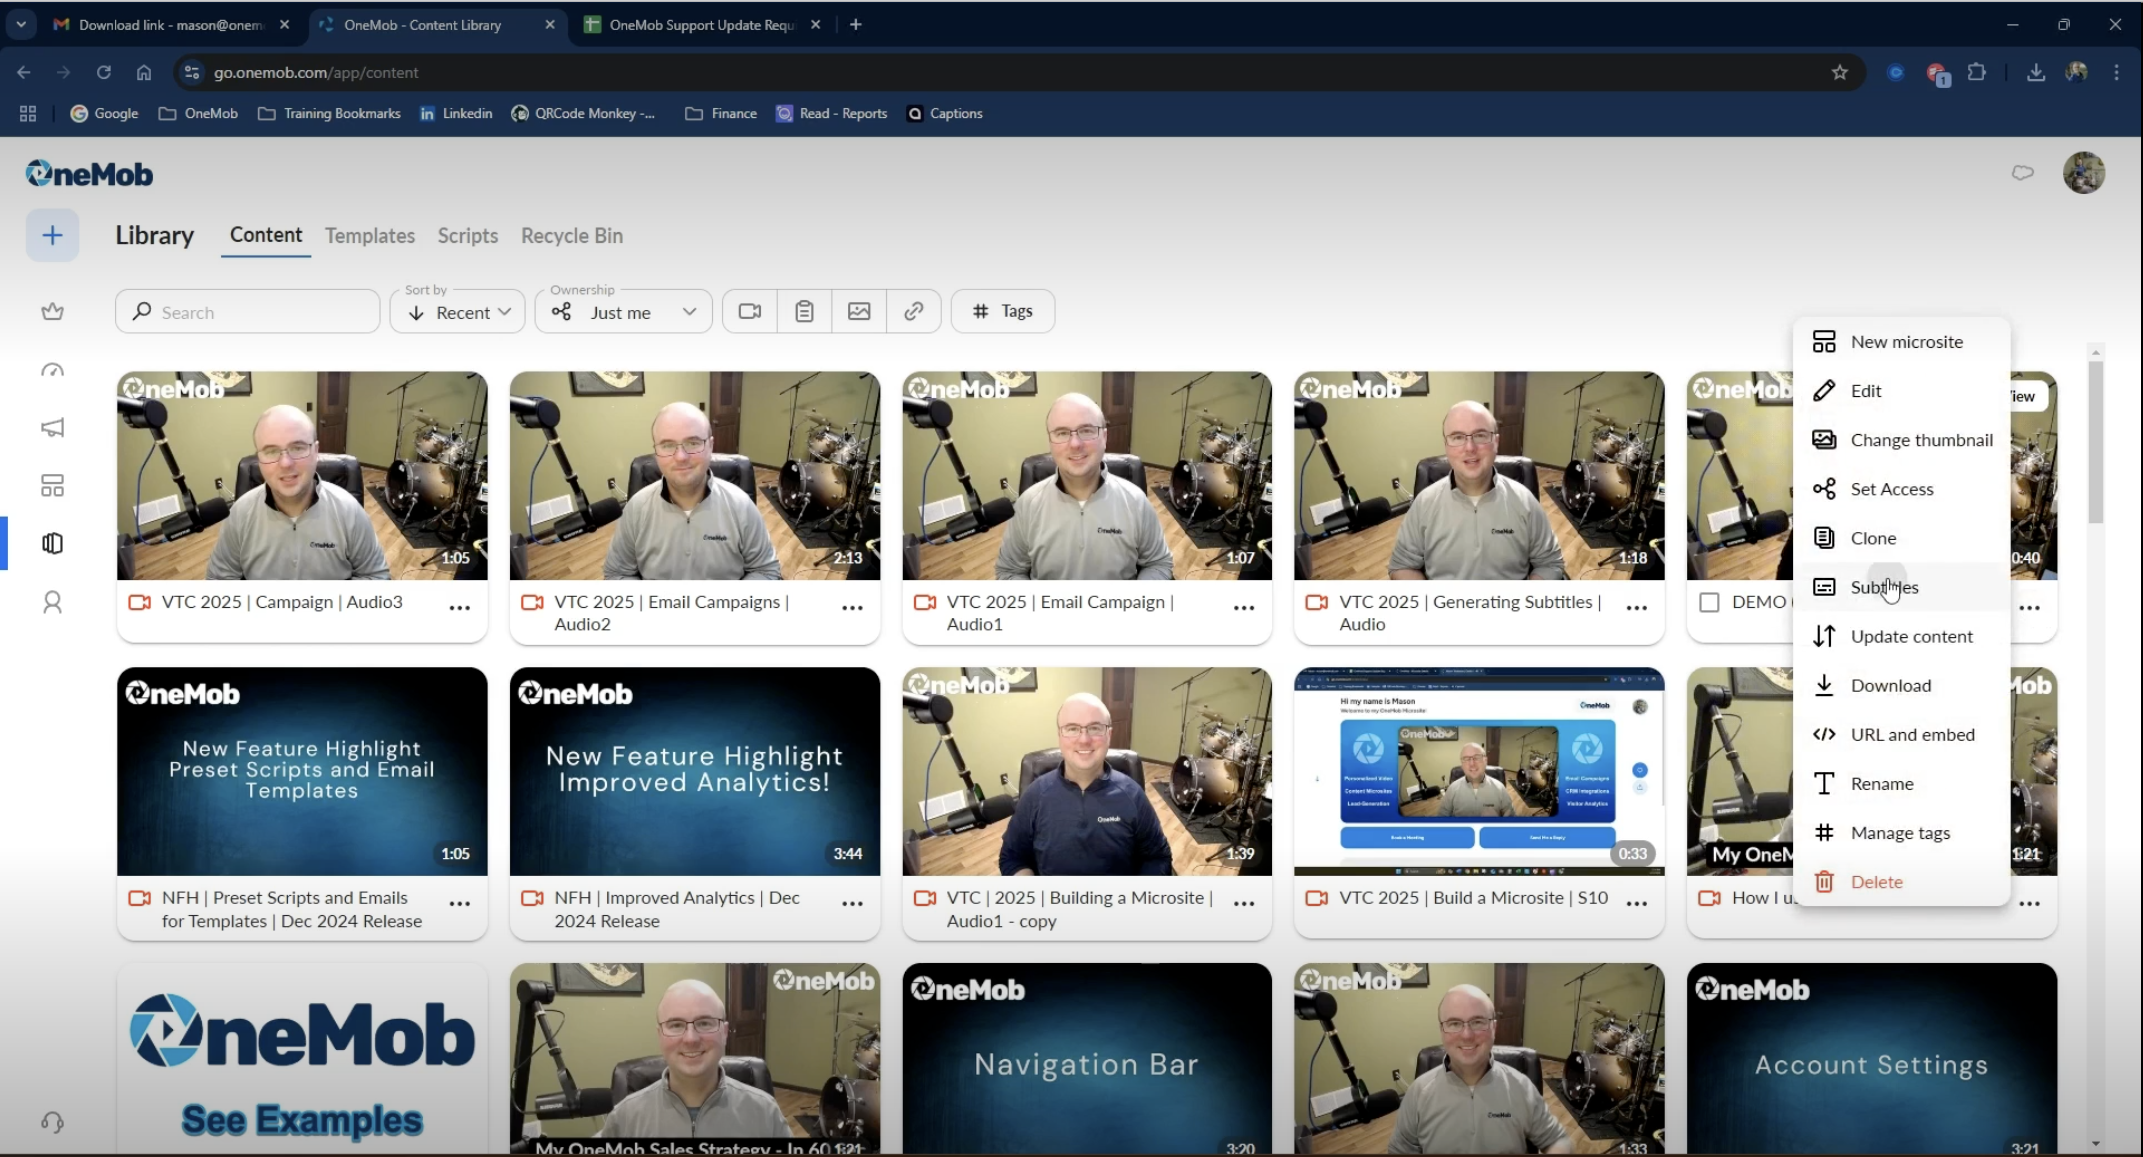Viewport: 2143px width, 1157px height.
Task: Switch to the Templates tab
Action: 369,235
